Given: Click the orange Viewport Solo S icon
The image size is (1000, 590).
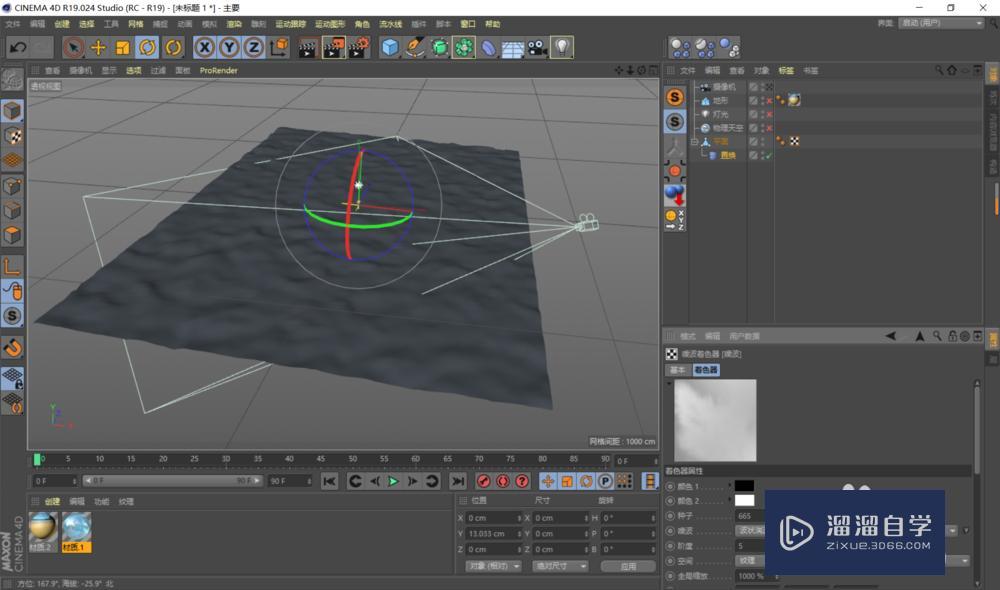Looking at the screenshot, I should click(675, 96).
